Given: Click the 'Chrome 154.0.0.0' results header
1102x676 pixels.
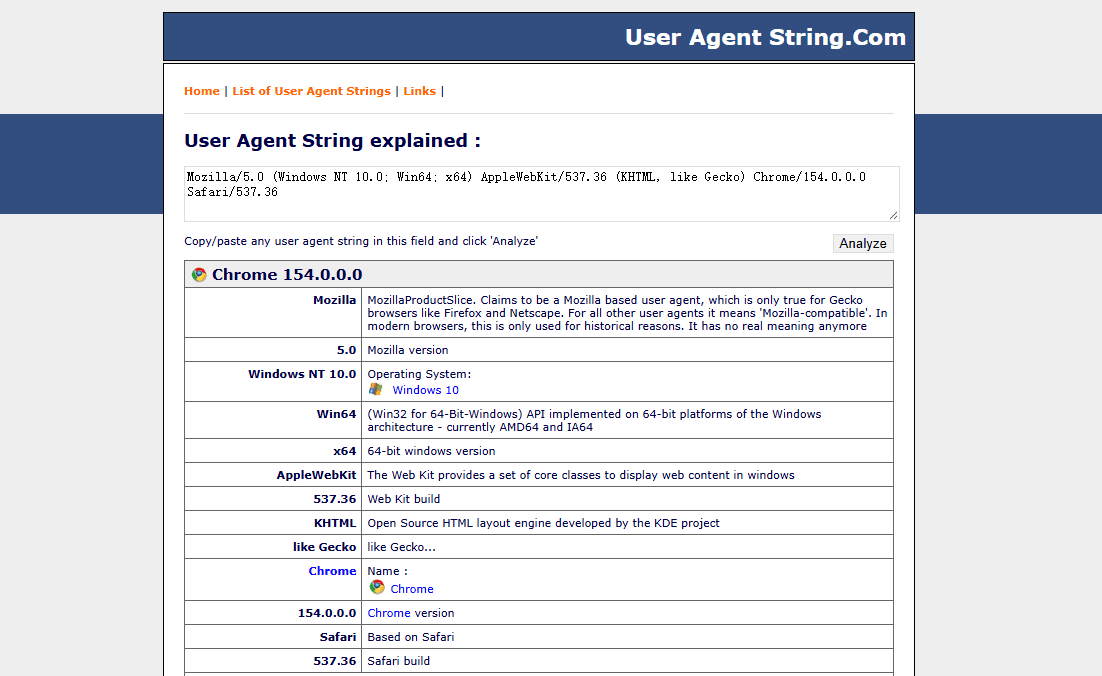Looking at the screenshot, I should 539,274.
